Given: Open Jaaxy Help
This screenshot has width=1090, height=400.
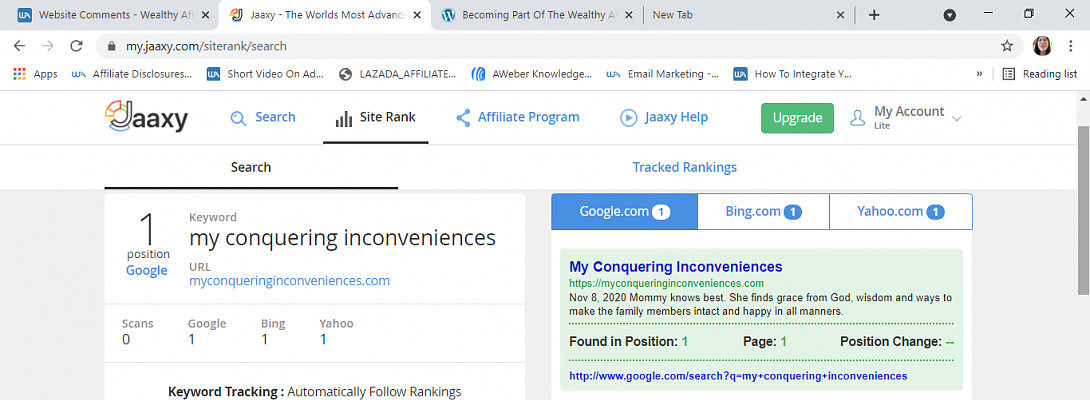Looking at the screenshot, I should click(664, 118).
